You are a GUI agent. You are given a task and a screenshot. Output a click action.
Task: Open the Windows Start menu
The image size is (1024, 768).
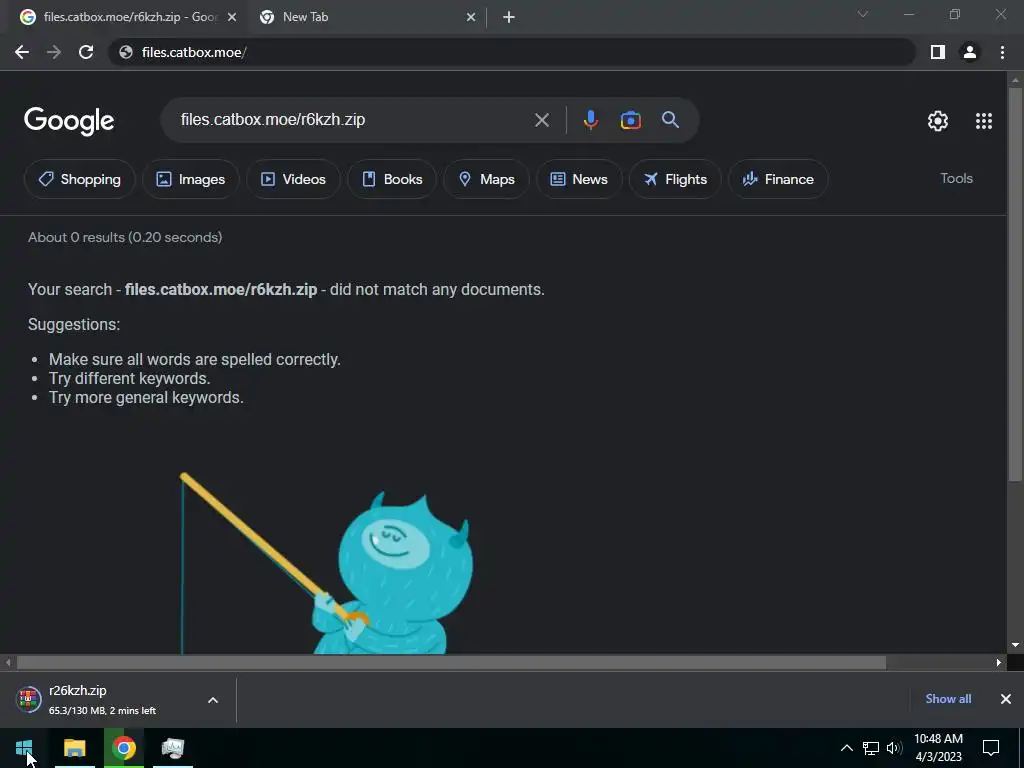[24, 748]
